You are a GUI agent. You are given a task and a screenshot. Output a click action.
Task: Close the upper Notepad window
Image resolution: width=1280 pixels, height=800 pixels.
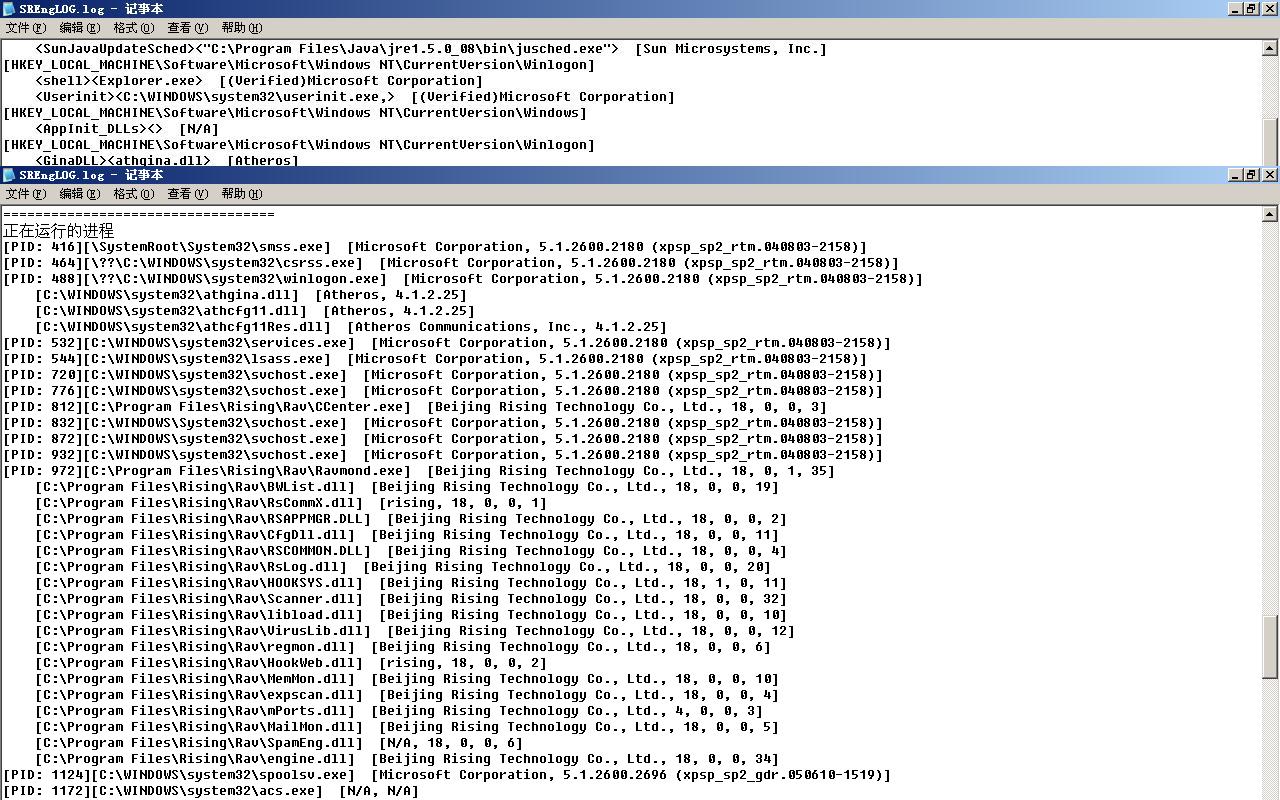(x=1270, y=9)
